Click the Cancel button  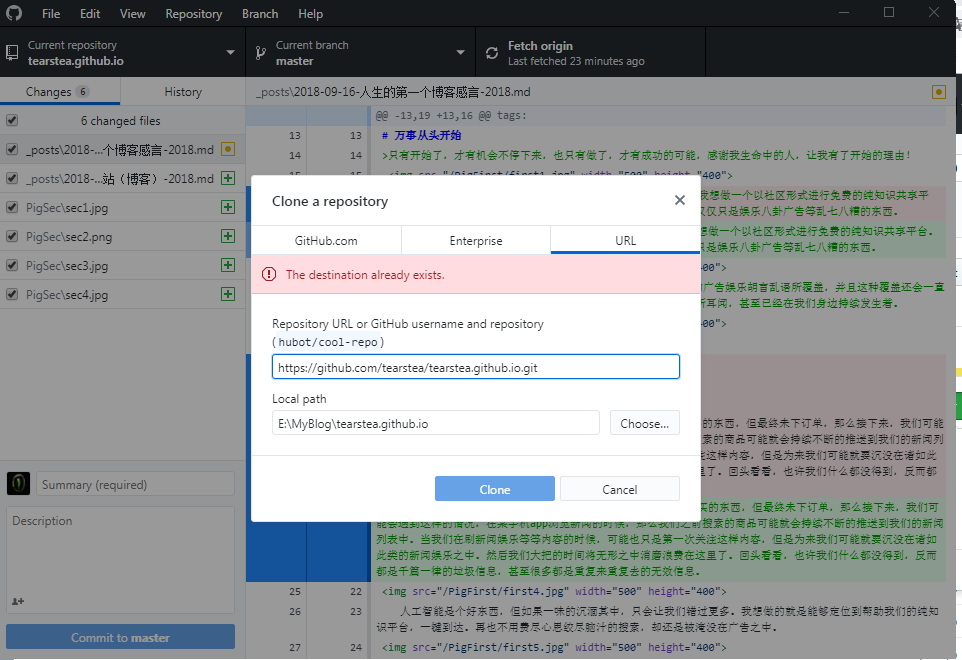(620, 489)
